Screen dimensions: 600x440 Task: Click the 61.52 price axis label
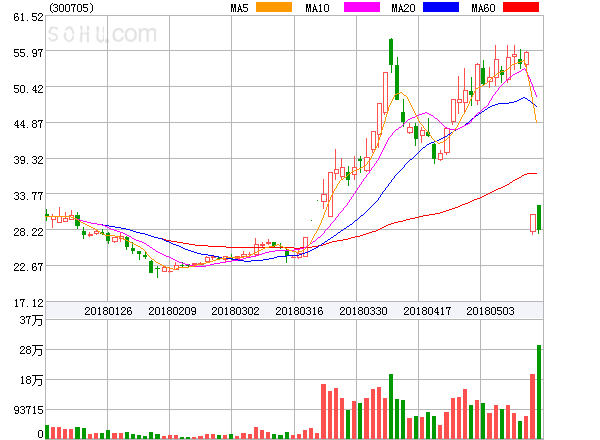pos(28,17)
